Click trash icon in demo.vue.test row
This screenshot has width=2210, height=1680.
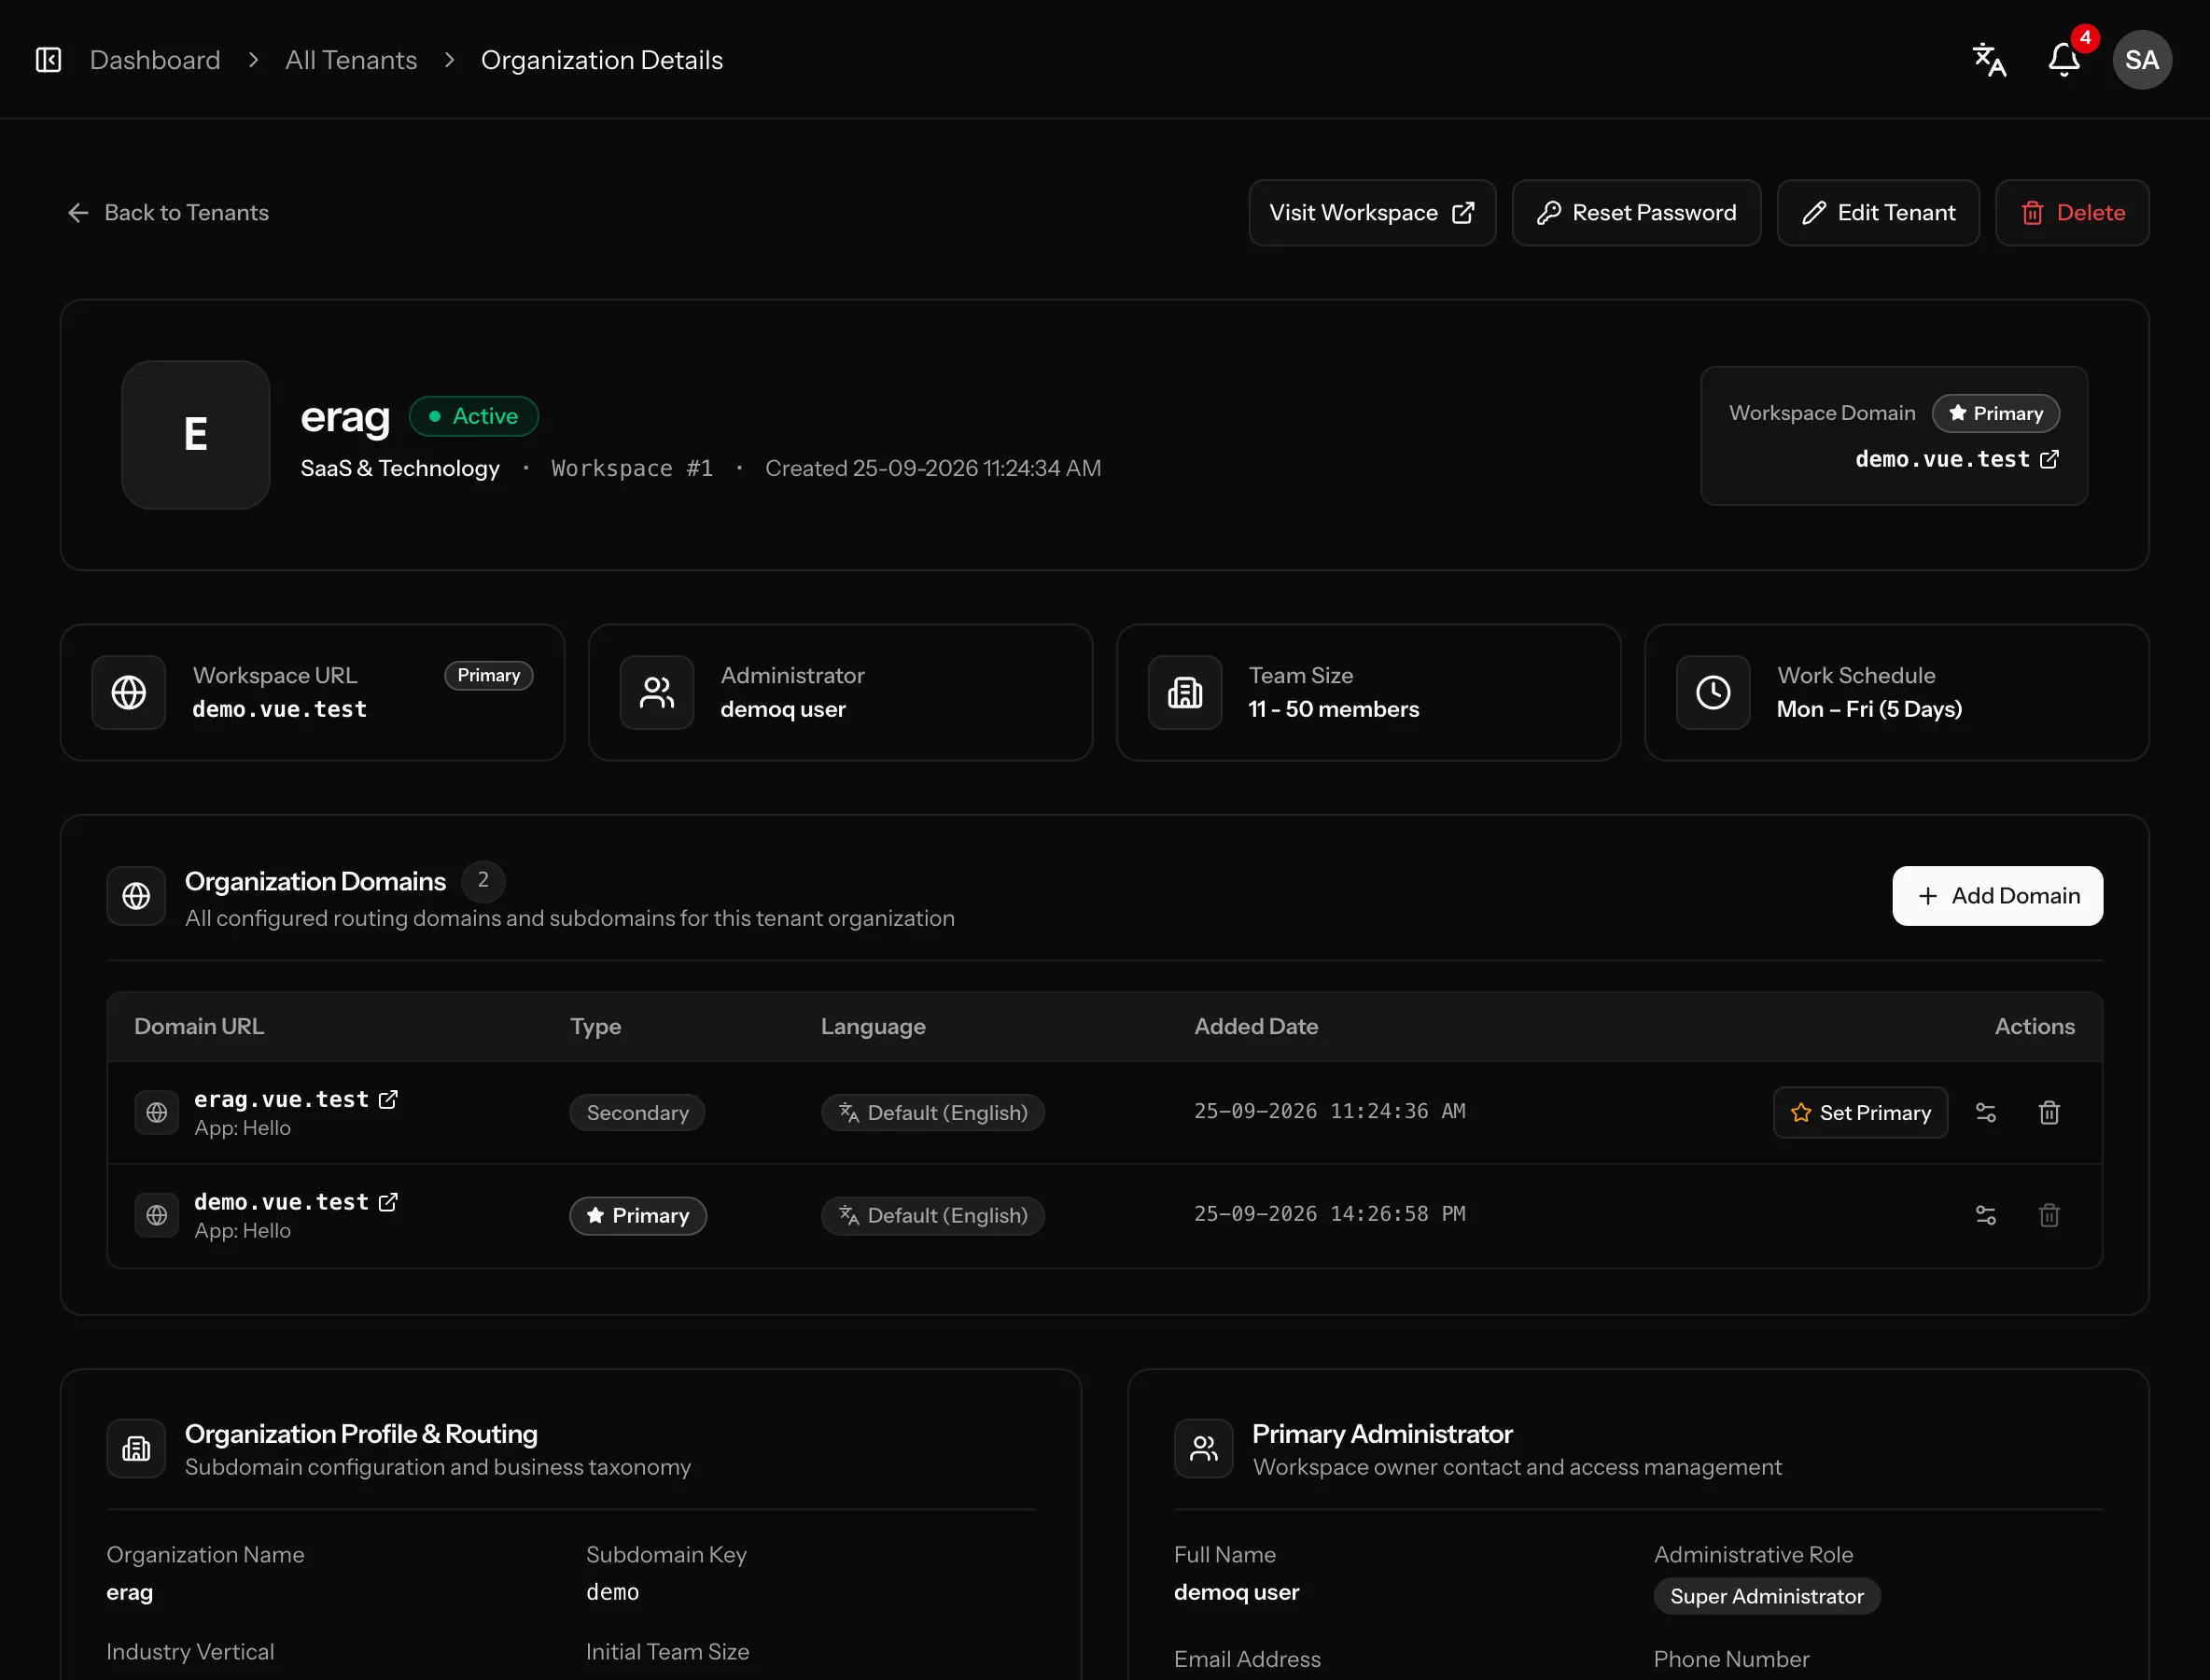coord(2049,1215)
